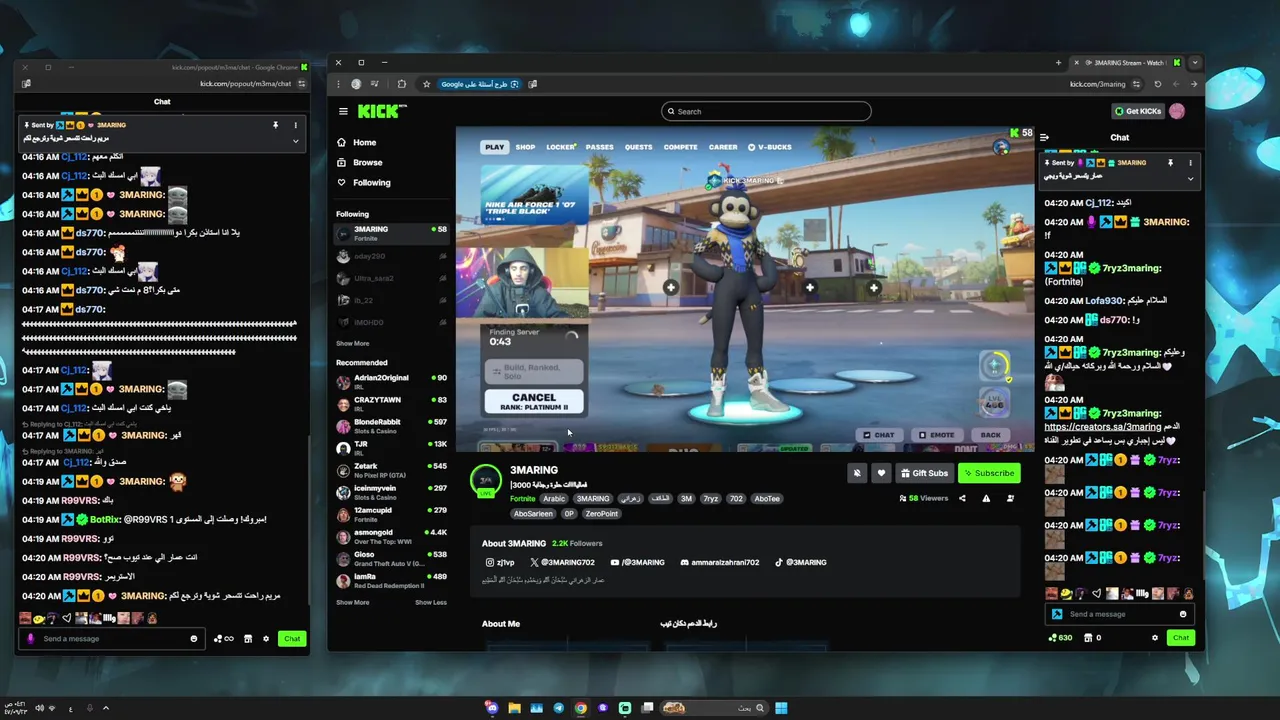Click the Subscribe button
The height and width of the screenshot is (720, 1280).
click(989, 473)
